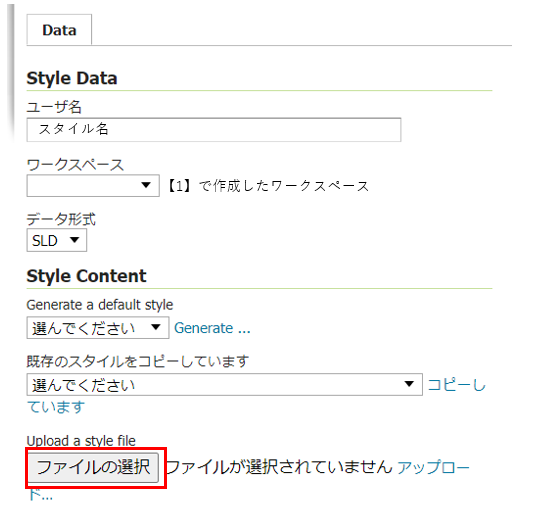Click the Upload a style file label

pos(81,441)
